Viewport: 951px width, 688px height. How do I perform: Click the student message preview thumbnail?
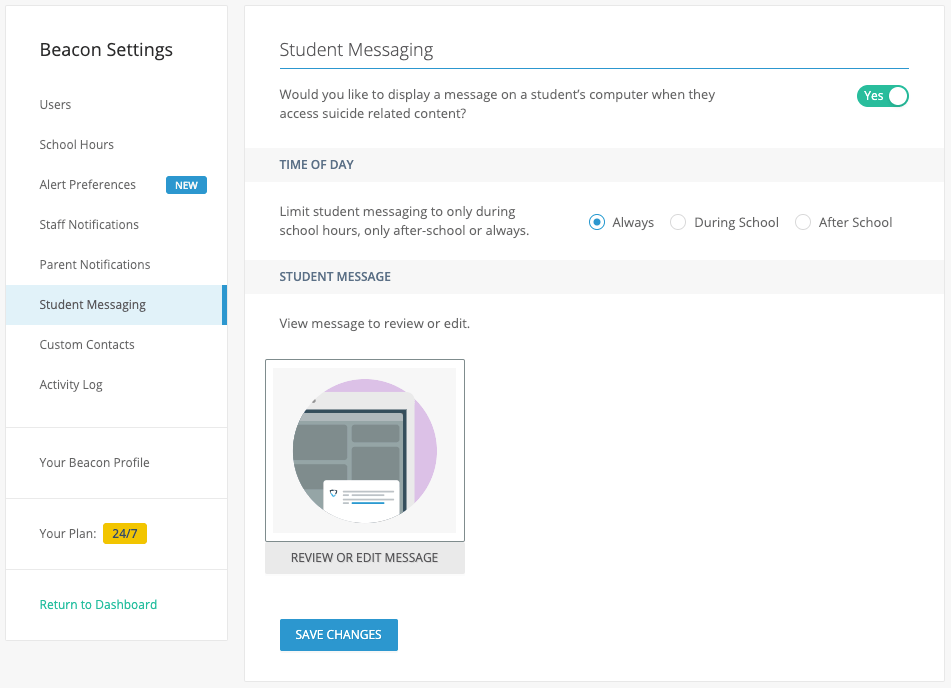pyautogui.click(x=365, y=450)
